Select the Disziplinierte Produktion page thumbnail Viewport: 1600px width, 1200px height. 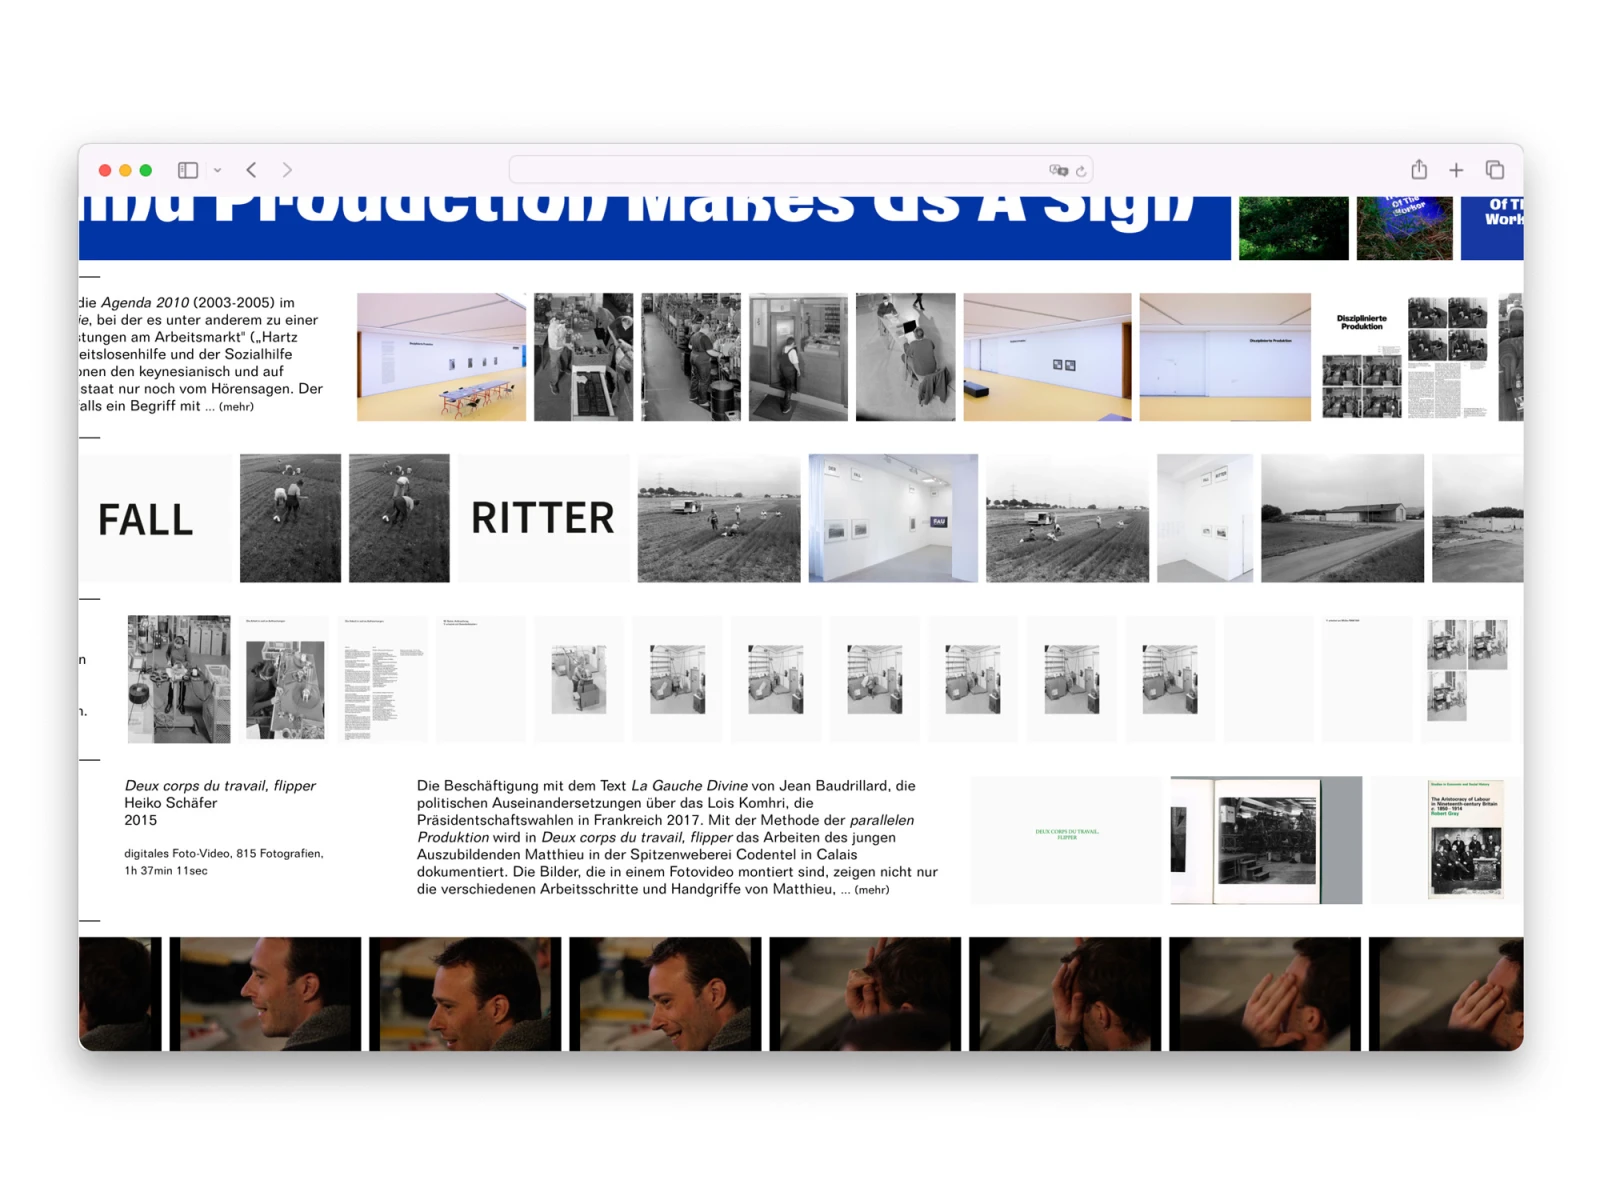click(1360, 357)
